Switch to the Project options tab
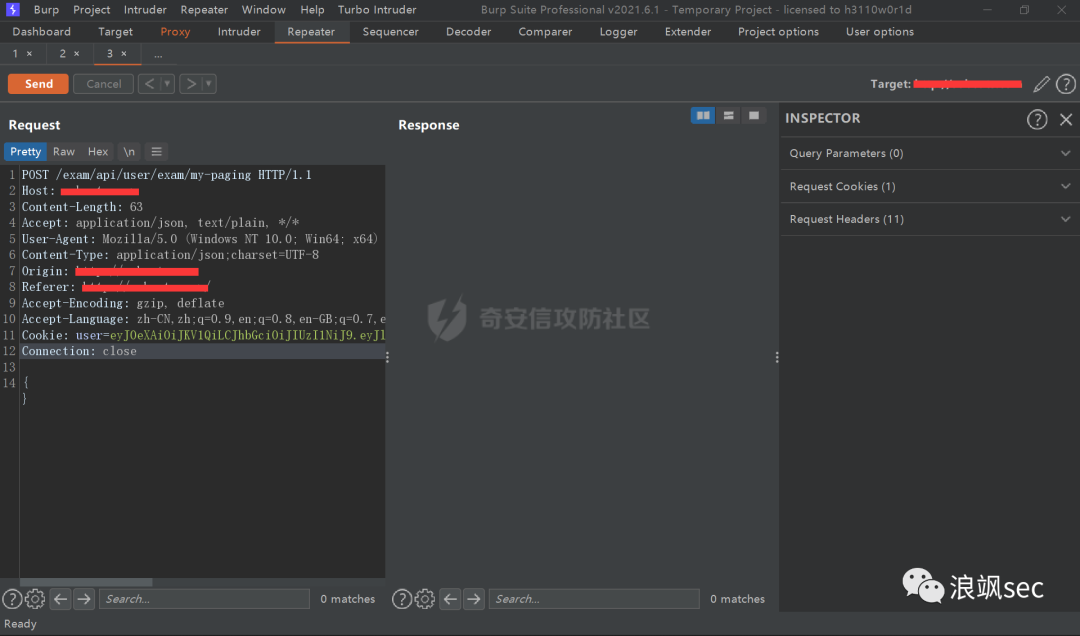1080x636 pixels. tap(778, 32)
